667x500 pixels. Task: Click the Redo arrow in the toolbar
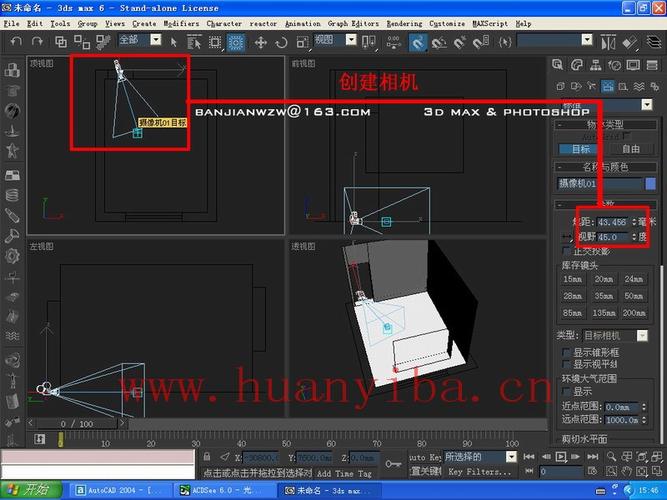click(x=37, y=41)
